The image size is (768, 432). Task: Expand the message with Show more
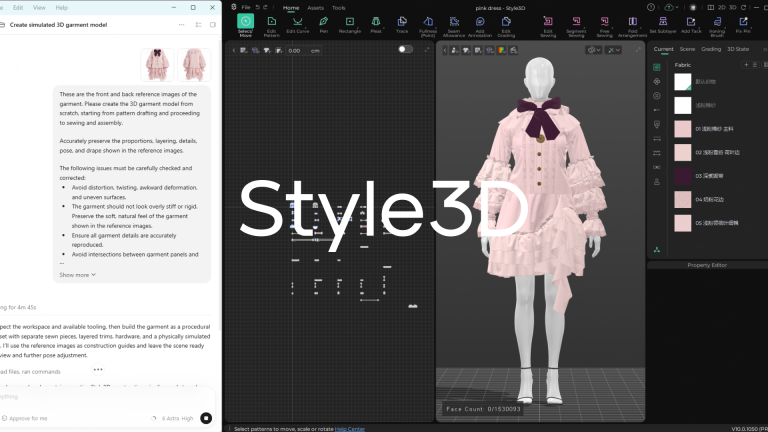(77, 275)
